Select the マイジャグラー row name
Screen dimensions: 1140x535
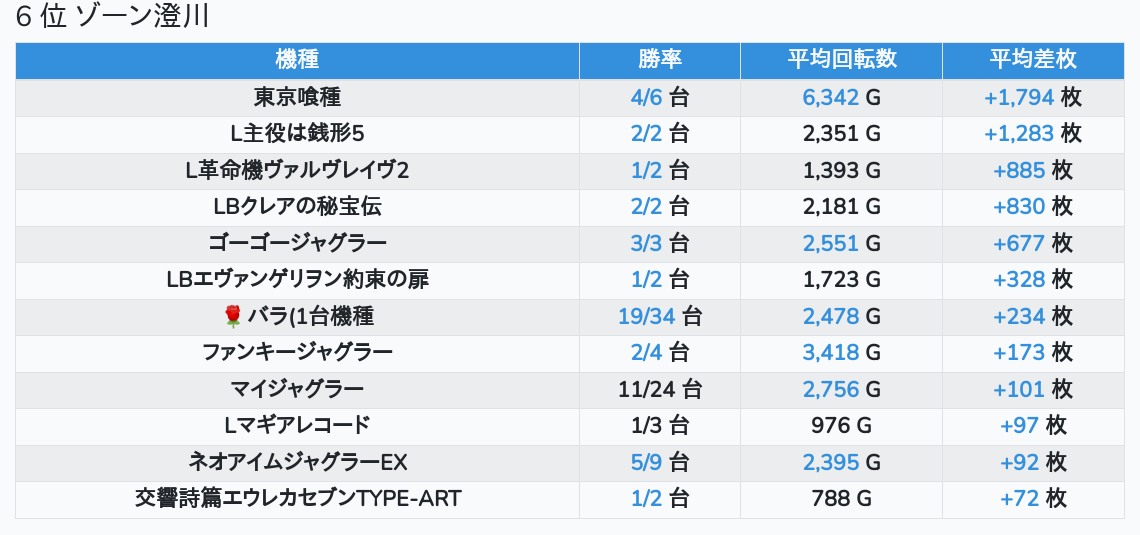pos(297,390)
